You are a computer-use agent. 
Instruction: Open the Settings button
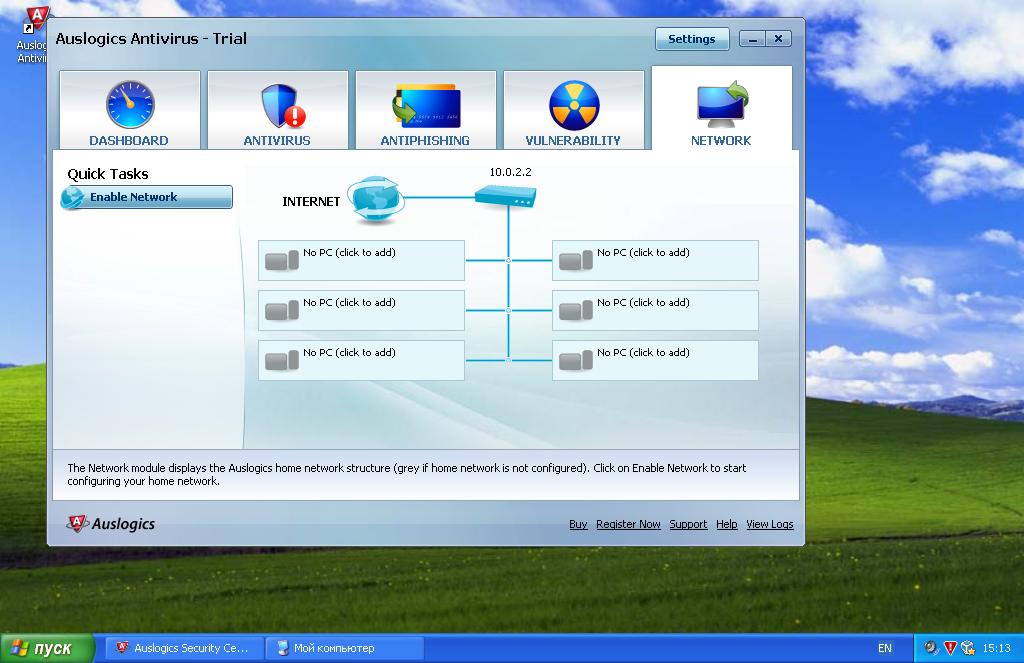(x=692, y=39)
